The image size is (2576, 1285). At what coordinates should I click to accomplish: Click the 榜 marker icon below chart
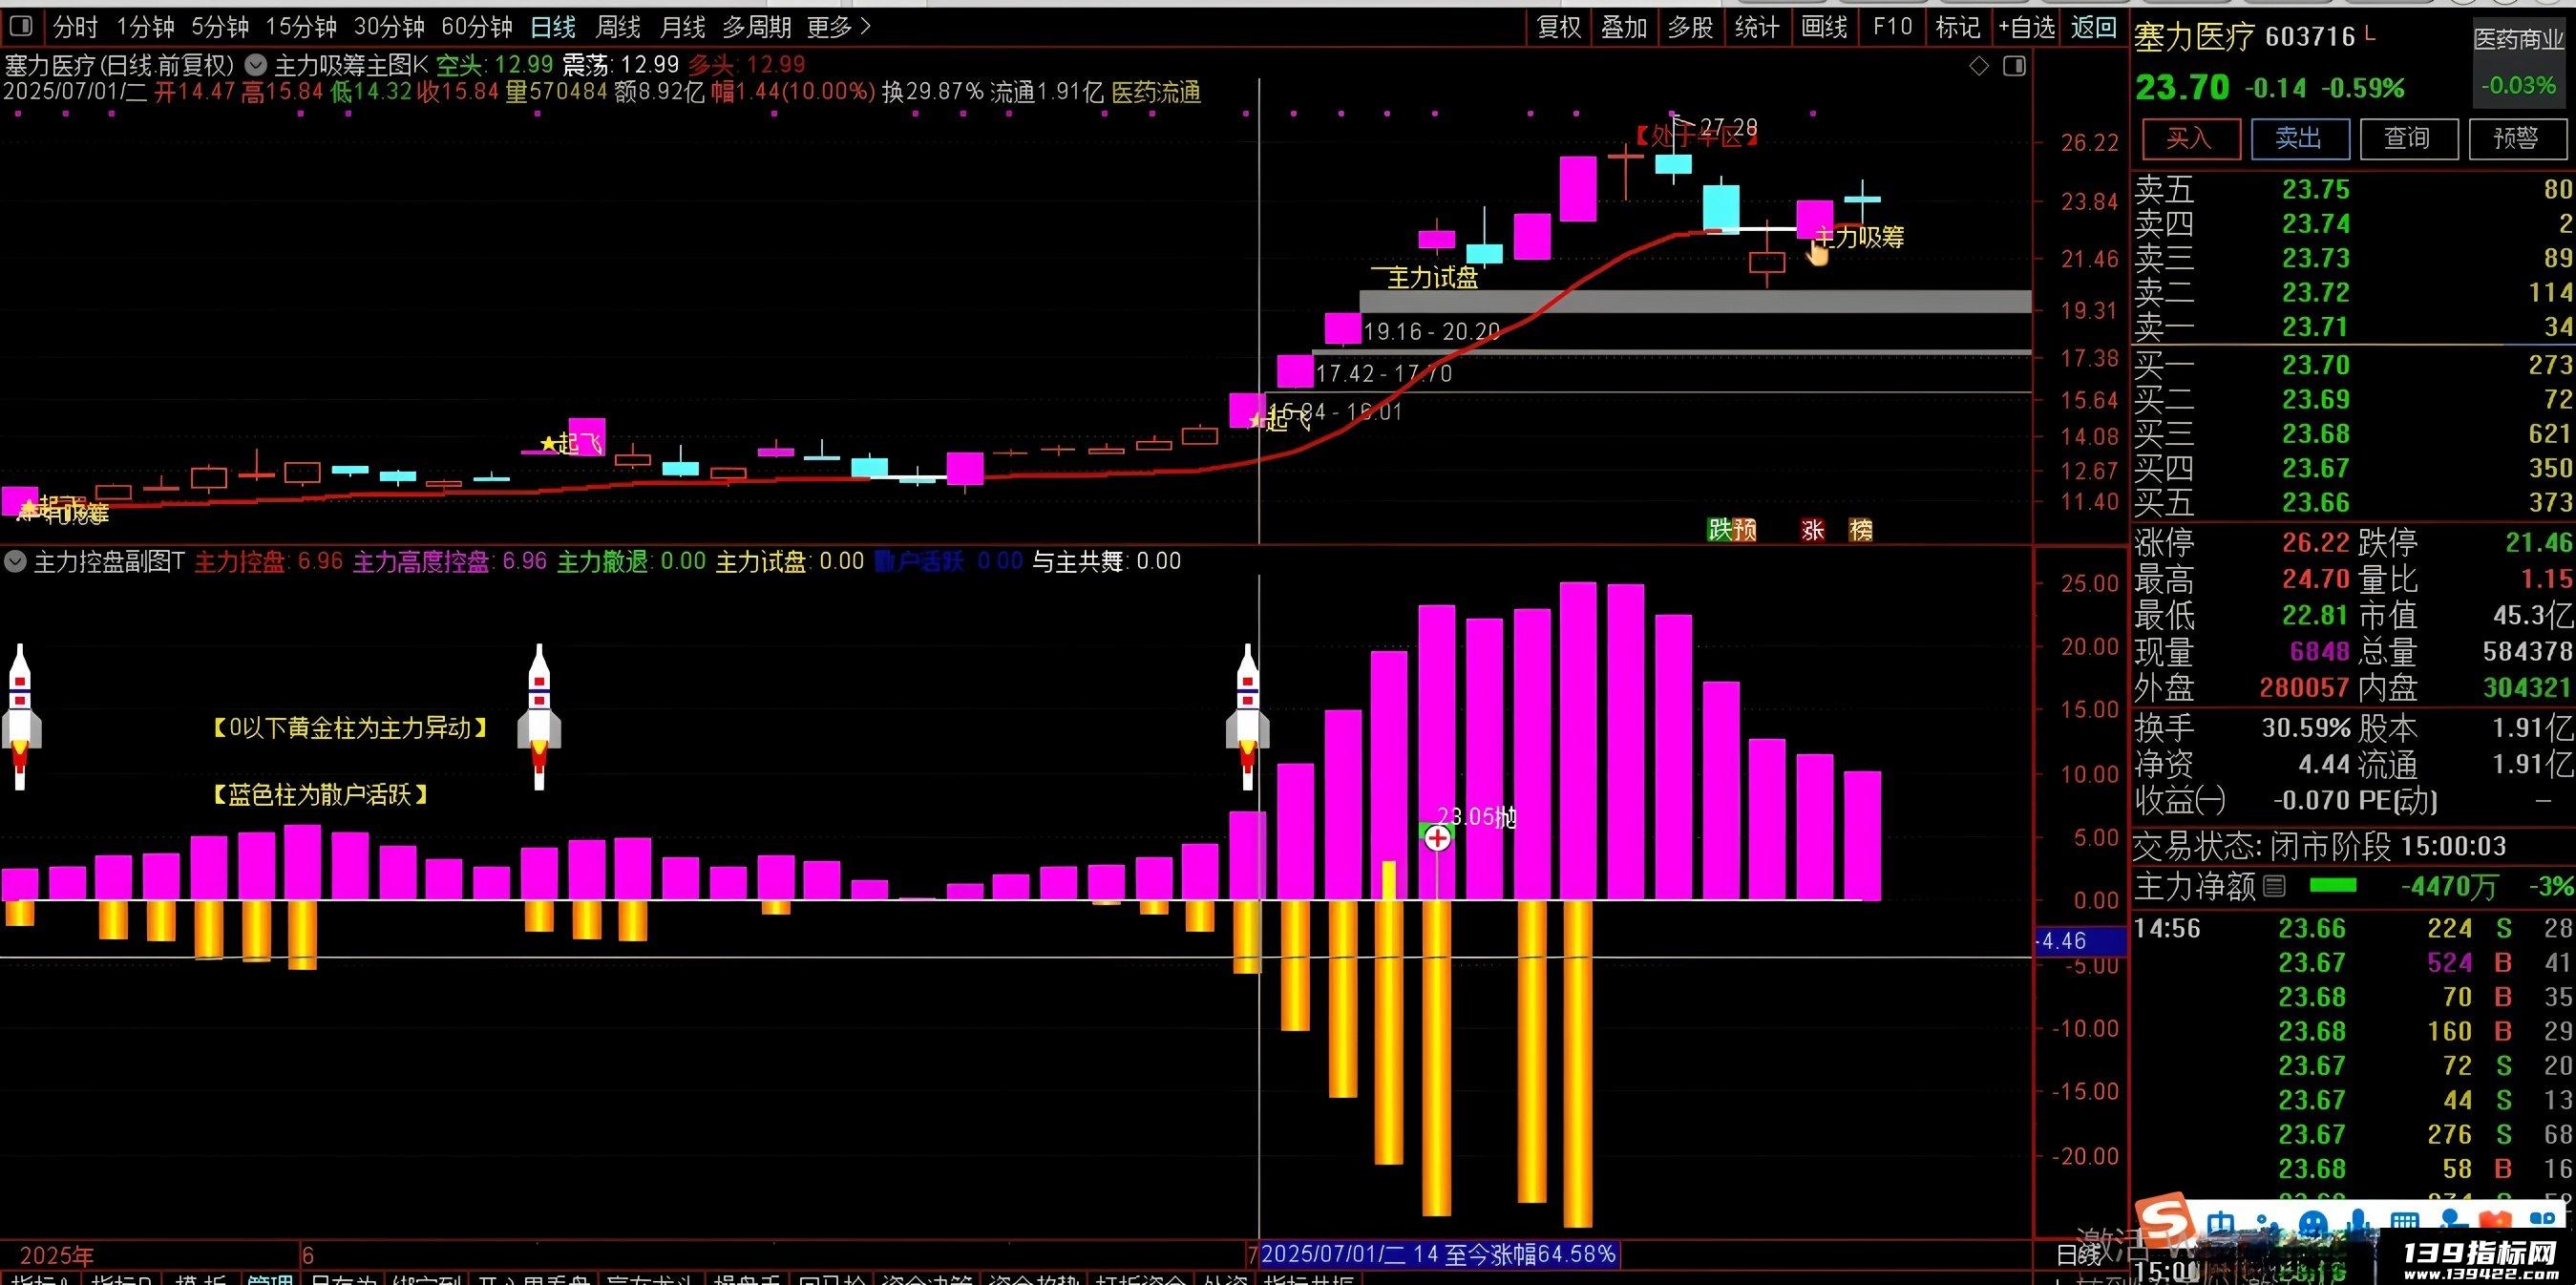[1861, 530]
